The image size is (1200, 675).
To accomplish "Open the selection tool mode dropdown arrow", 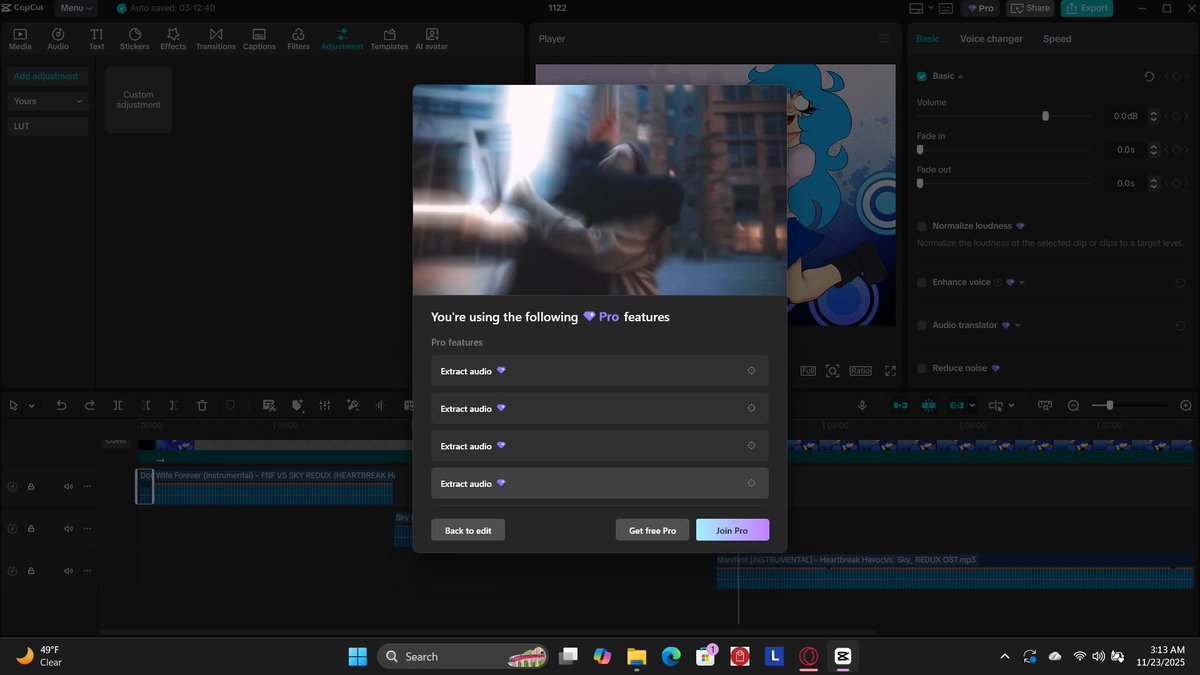I will [x=32, y=406].
